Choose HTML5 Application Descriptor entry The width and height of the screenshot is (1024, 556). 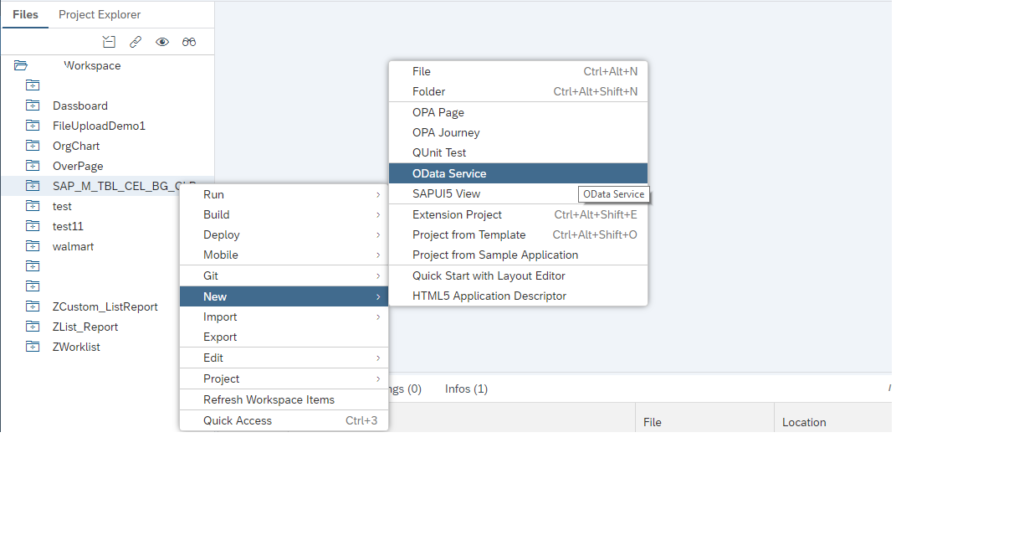(489, 296)
